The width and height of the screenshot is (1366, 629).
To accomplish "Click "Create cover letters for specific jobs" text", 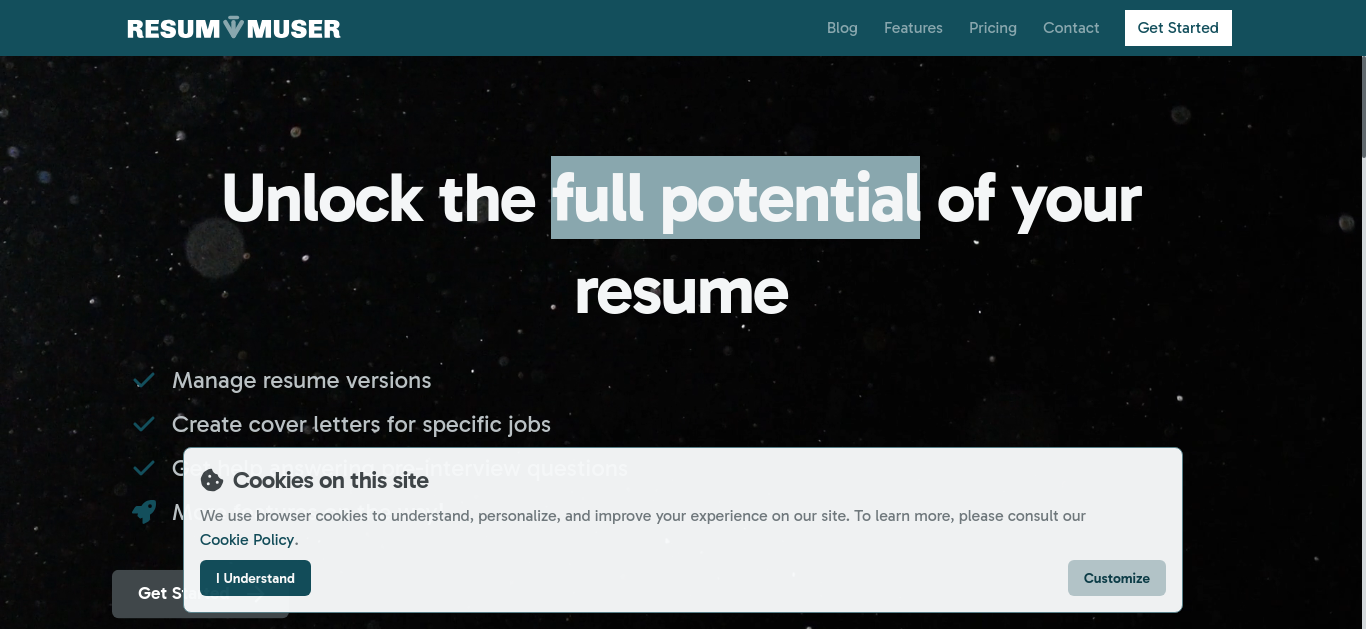I will (361, 424).
